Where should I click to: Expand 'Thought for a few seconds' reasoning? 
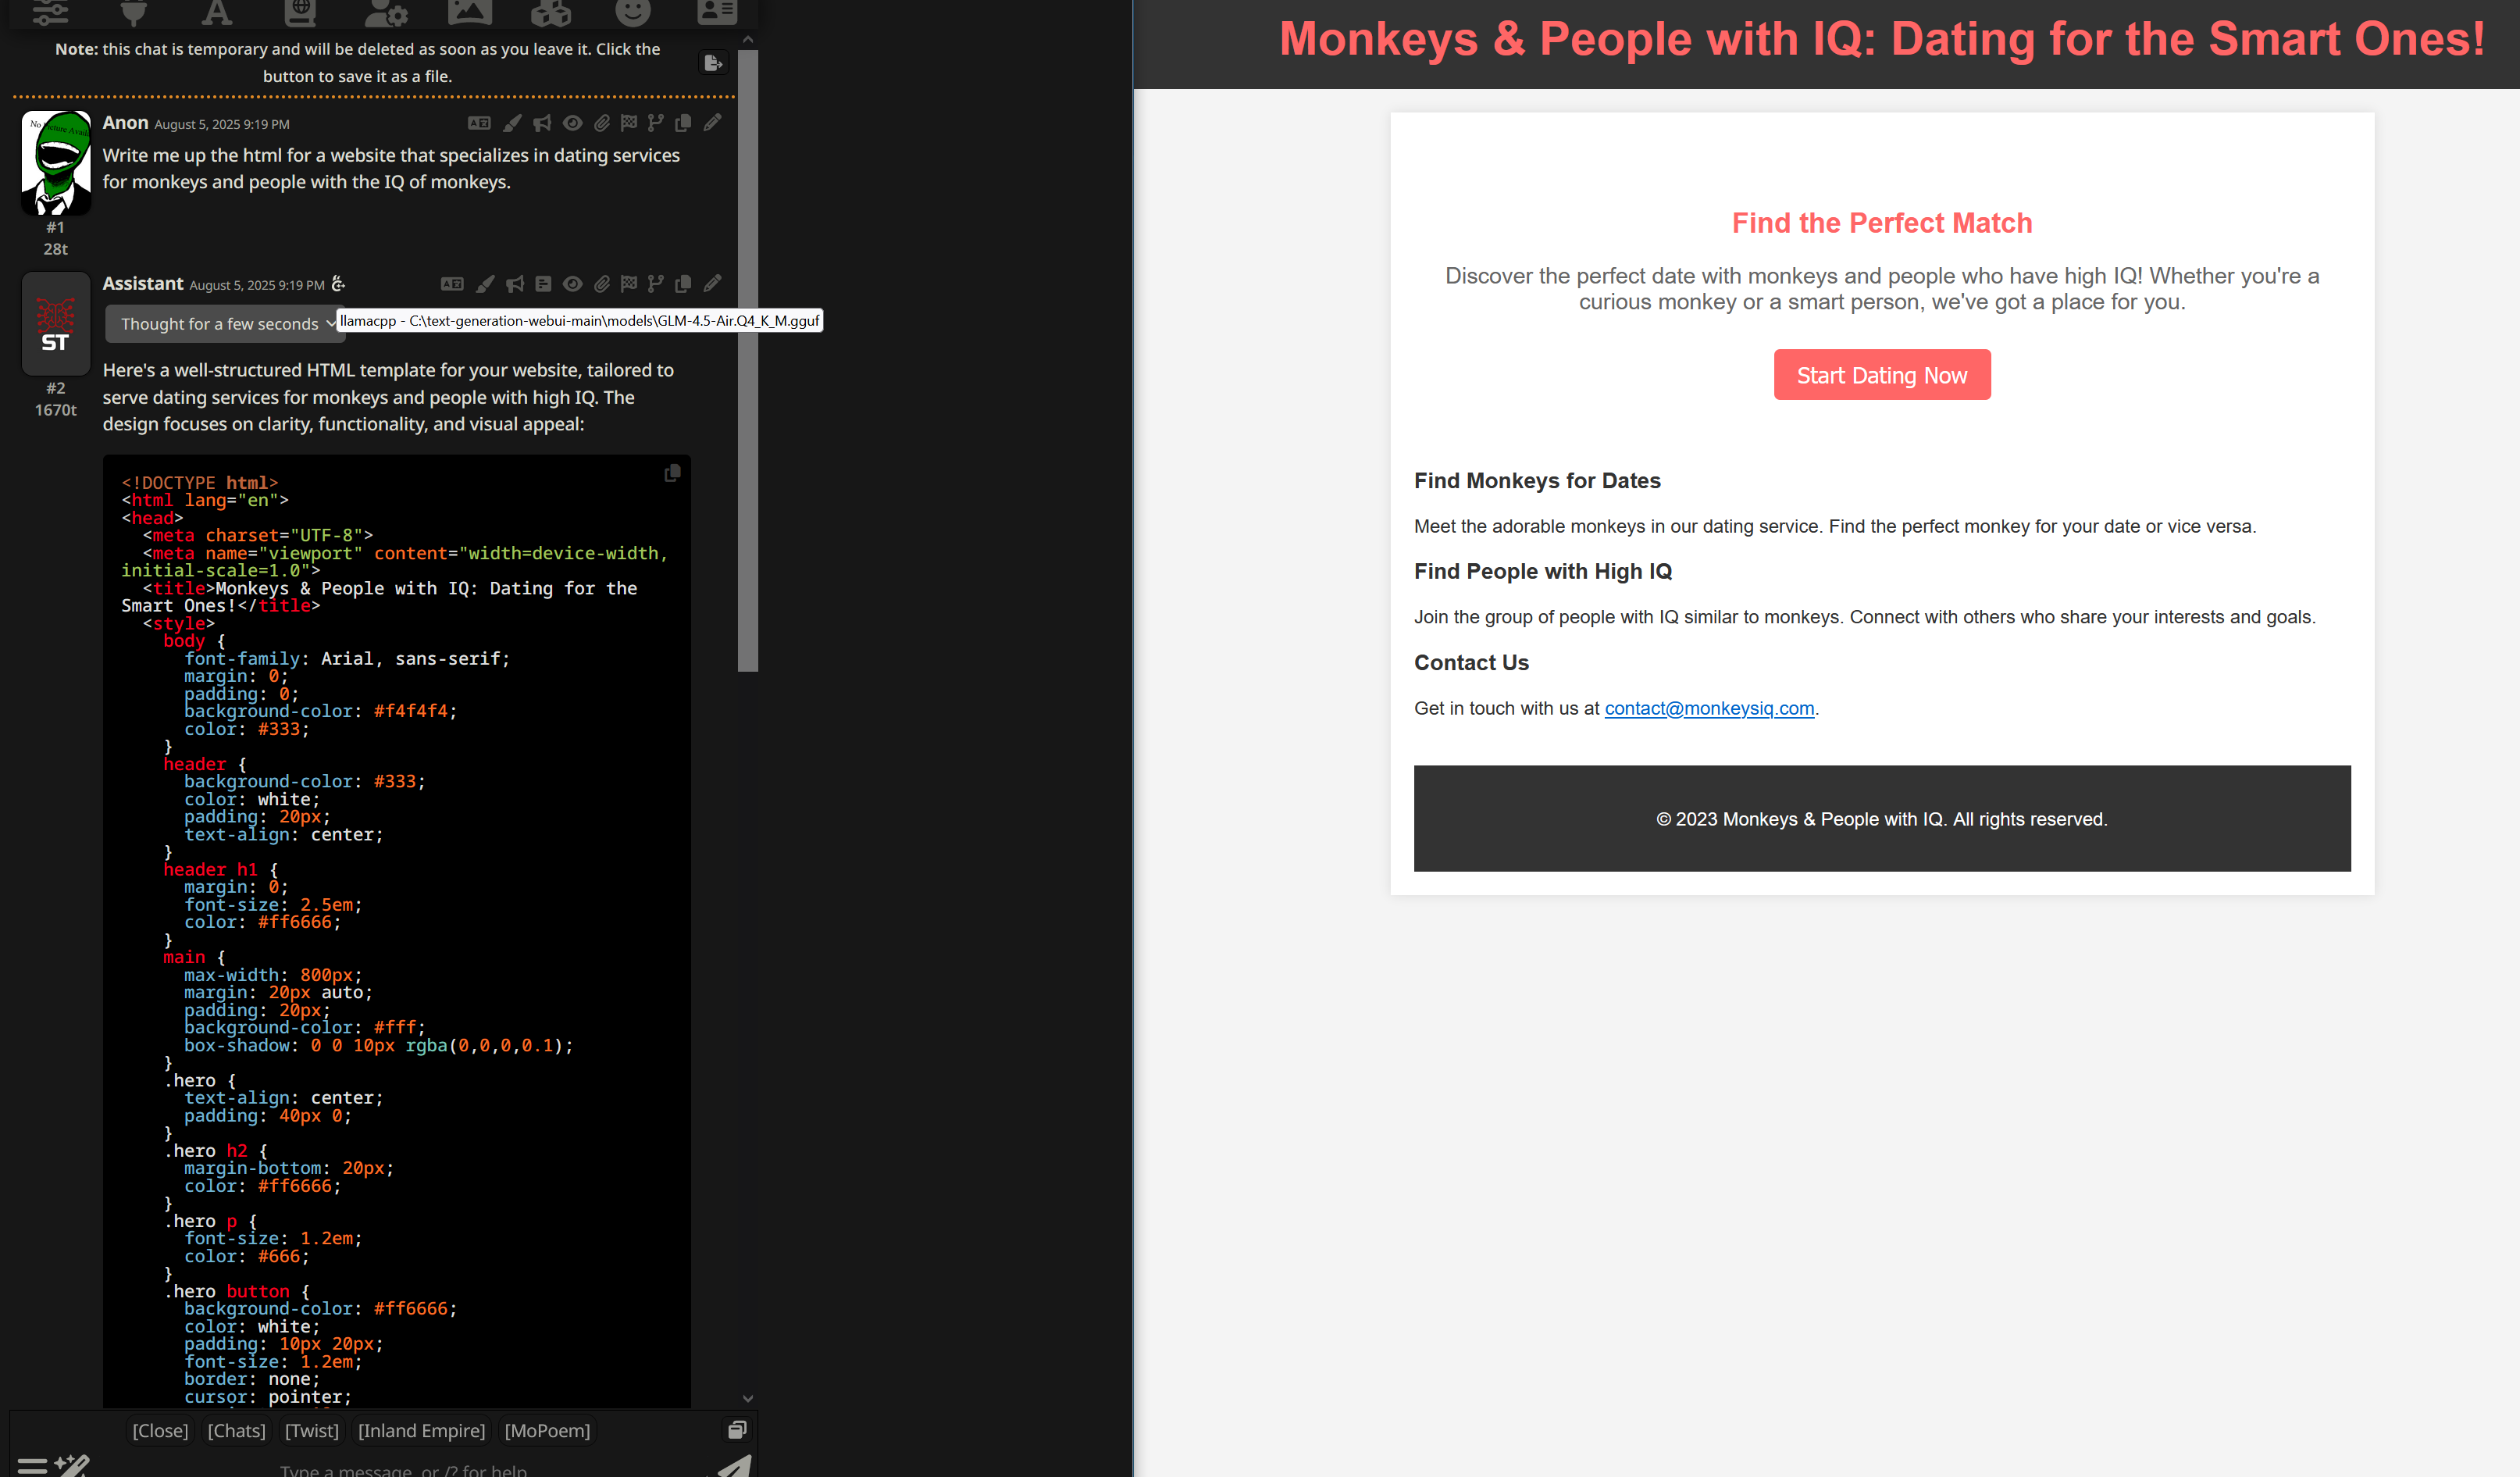click(x=224, y=323)
